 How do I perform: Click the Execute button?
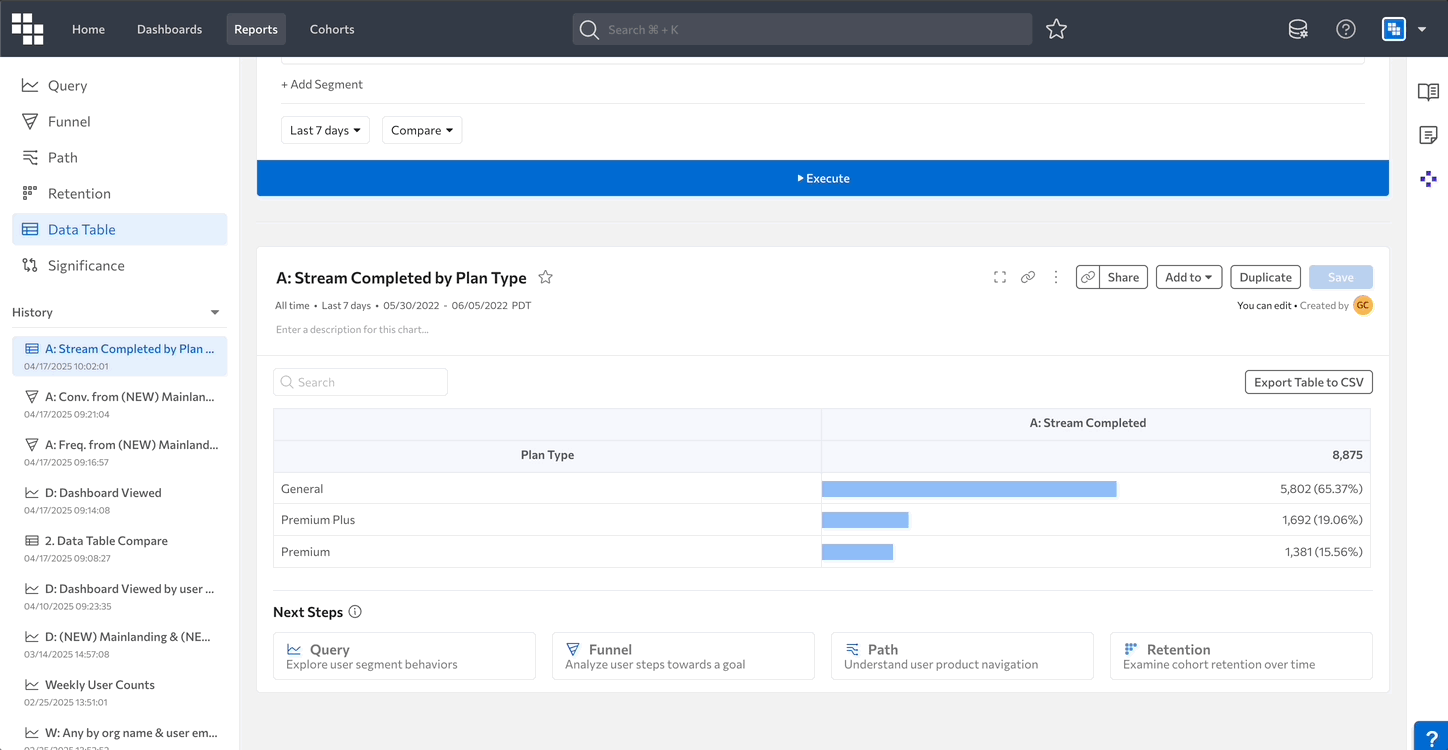822,178
